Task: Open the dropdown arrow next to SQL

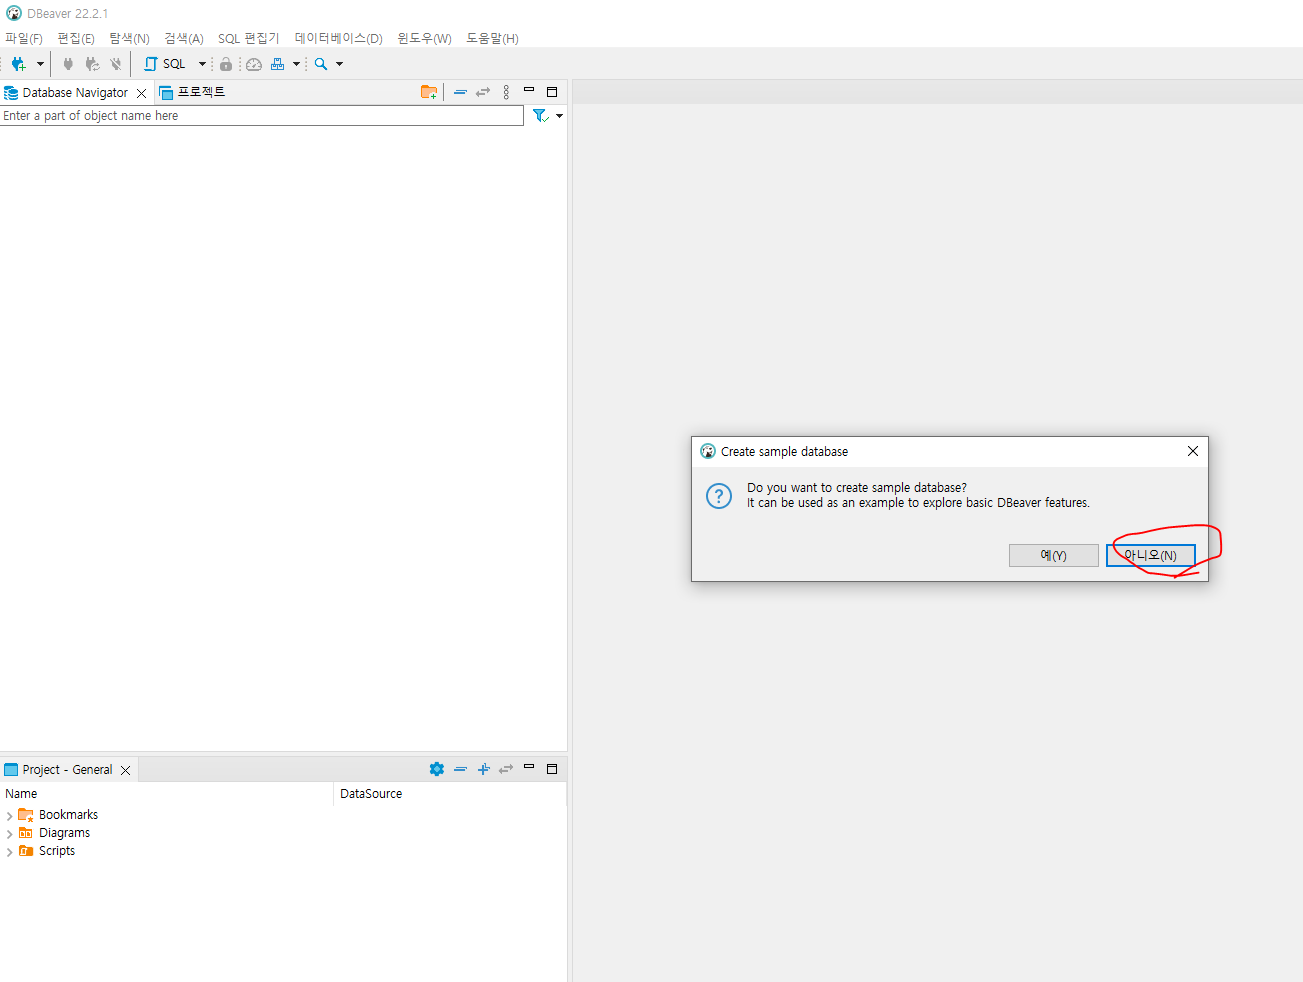Action: 202,64
